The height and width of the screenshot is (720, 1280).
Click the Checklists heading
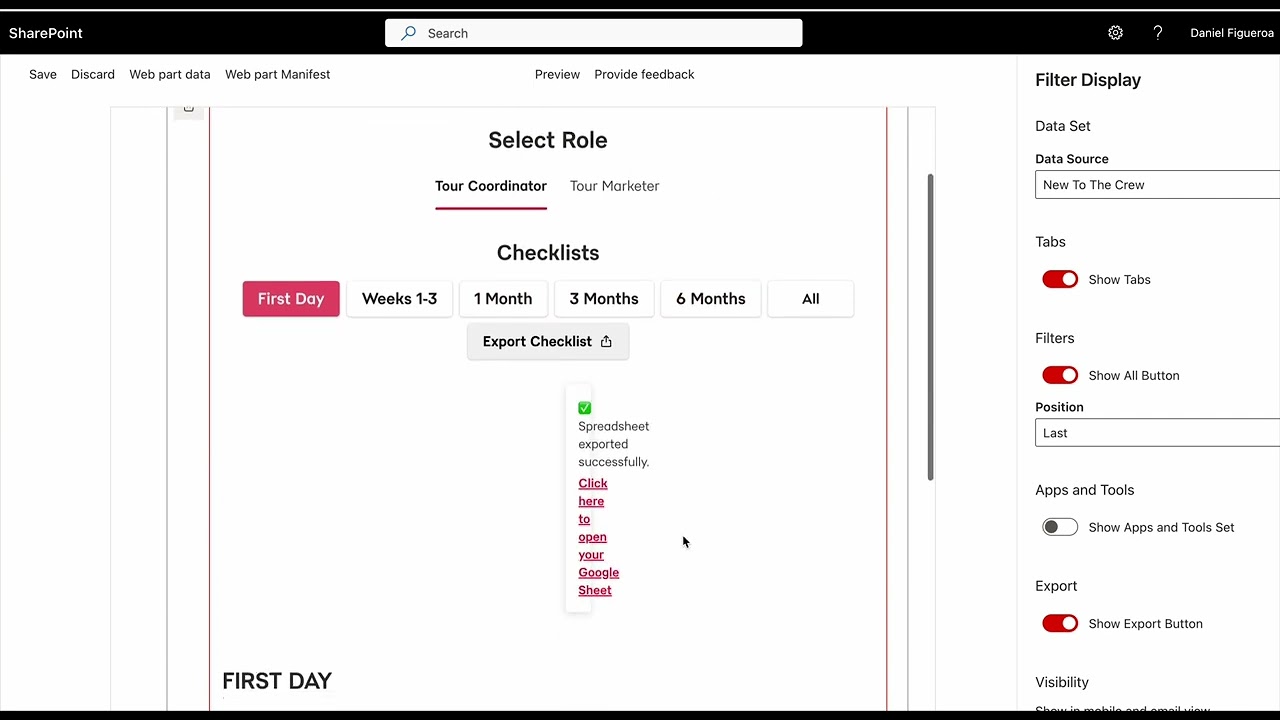pyautogui.click(x=548, y=253)
